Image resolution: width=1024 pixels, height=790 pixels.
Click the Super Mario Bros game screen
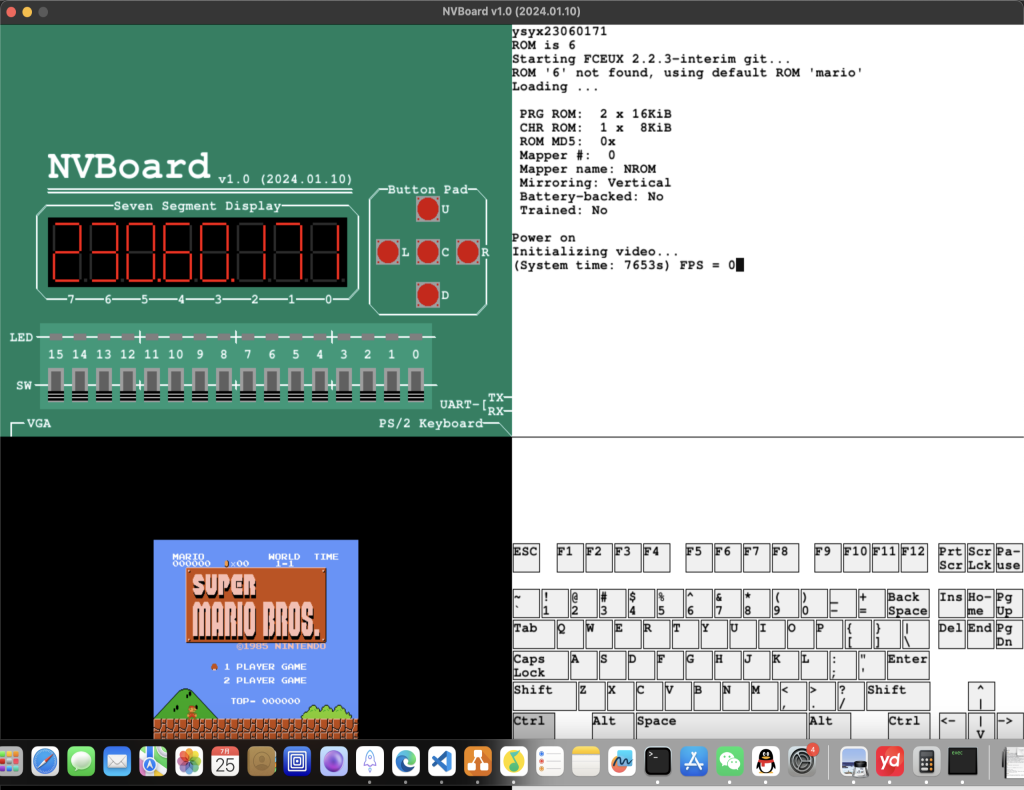click(256, 639)
